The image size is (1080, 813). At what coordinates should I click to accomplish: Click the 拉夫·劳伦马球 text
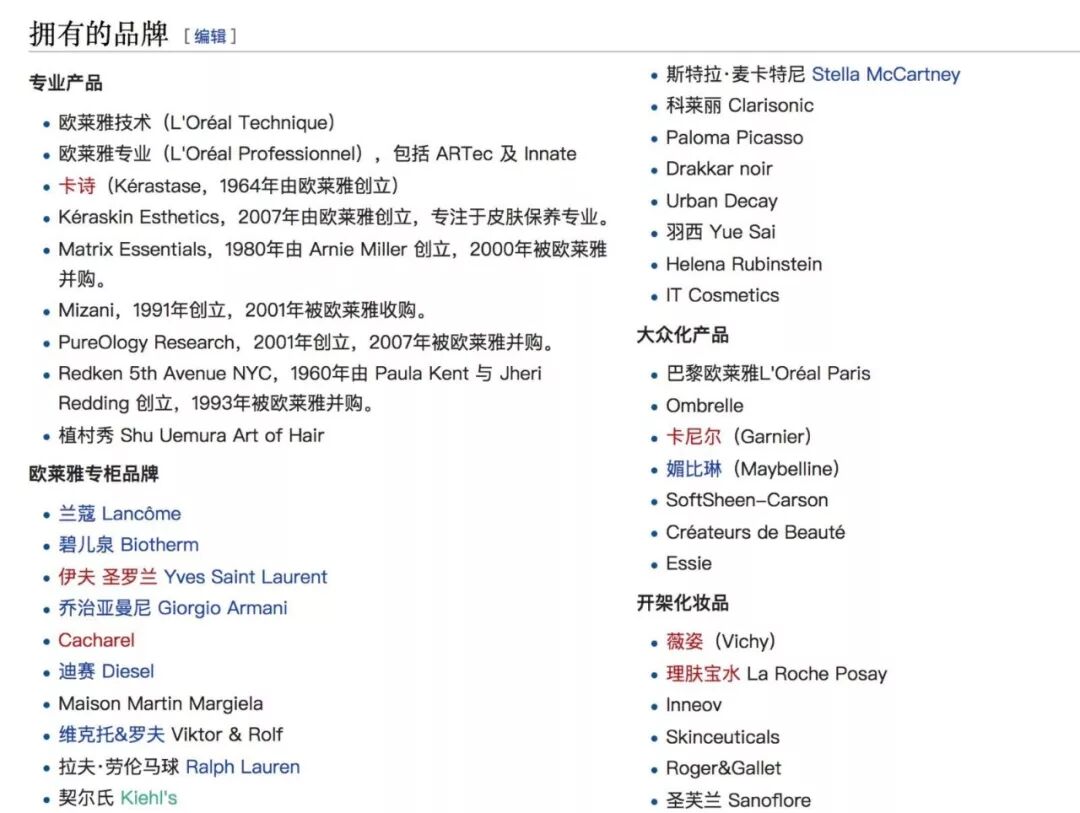(118, 766)
